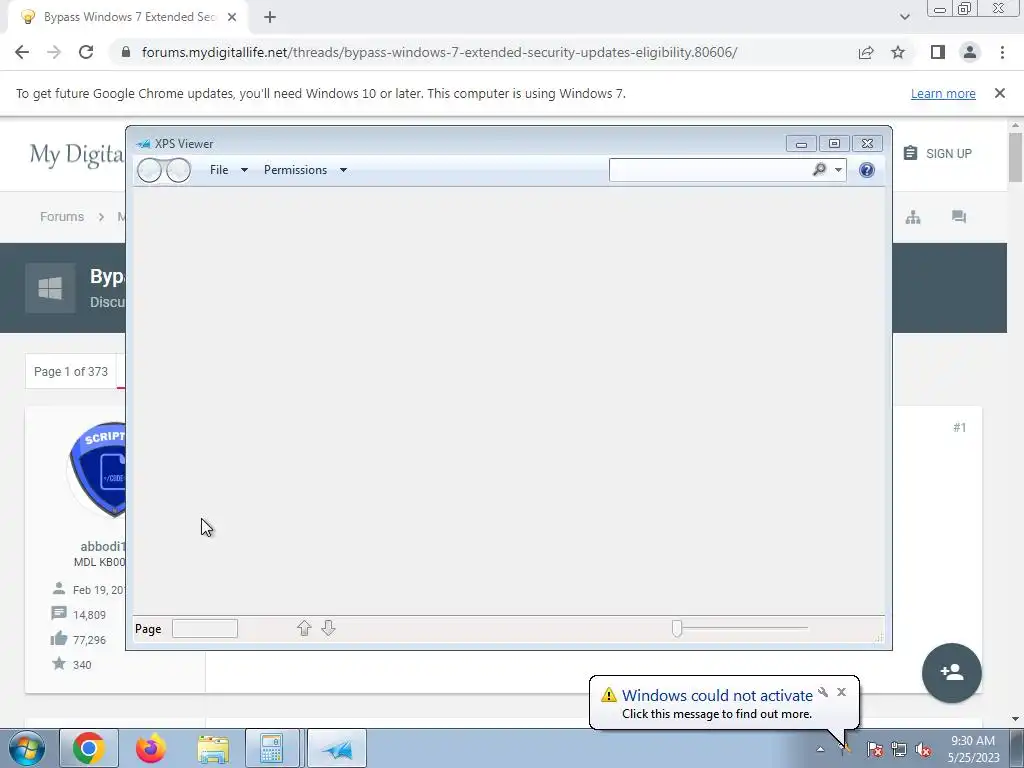Click the XPS Viewer back navigation button
Image resolution: width=1024 pixels, height=768 pixels.
pos(150,170)
